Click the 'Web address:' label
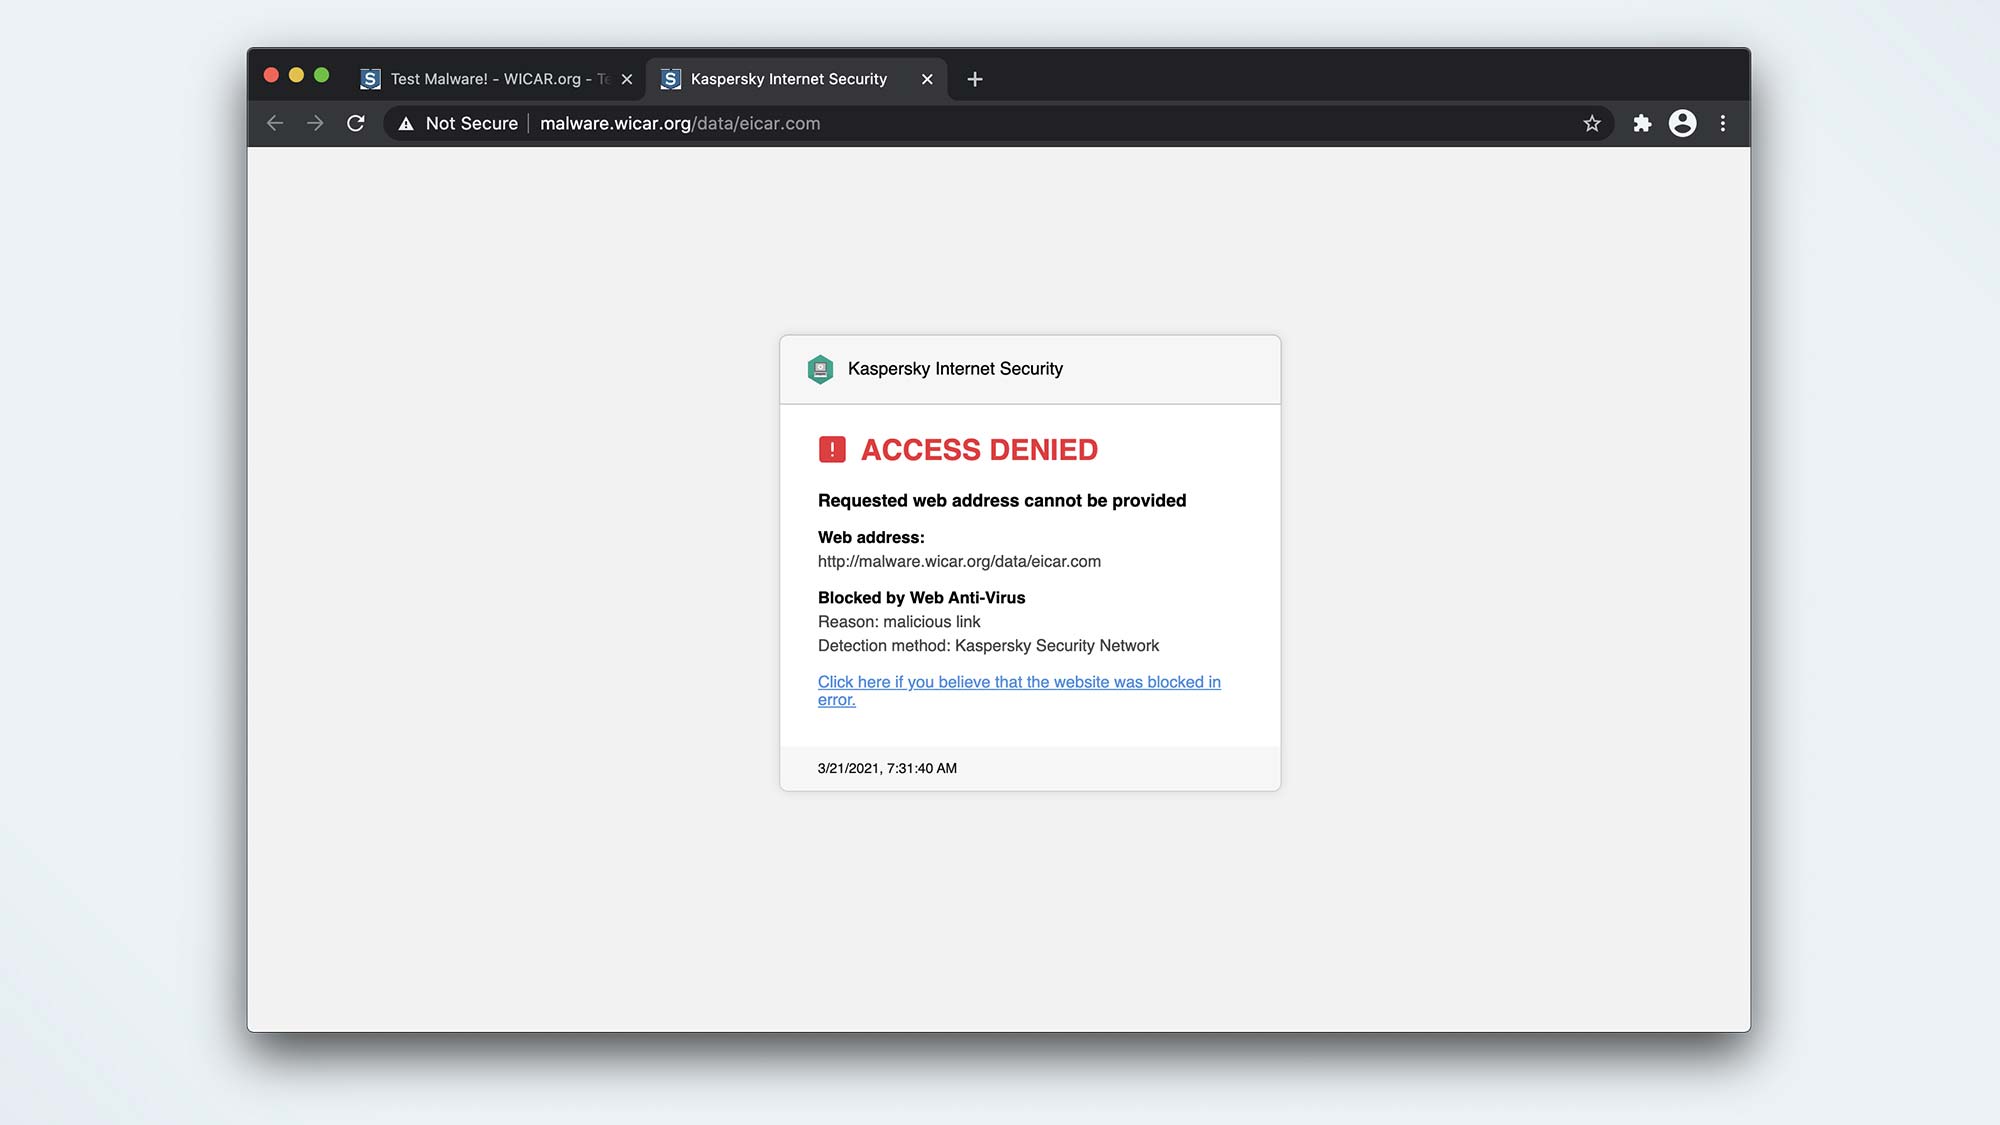 (871, 538)
